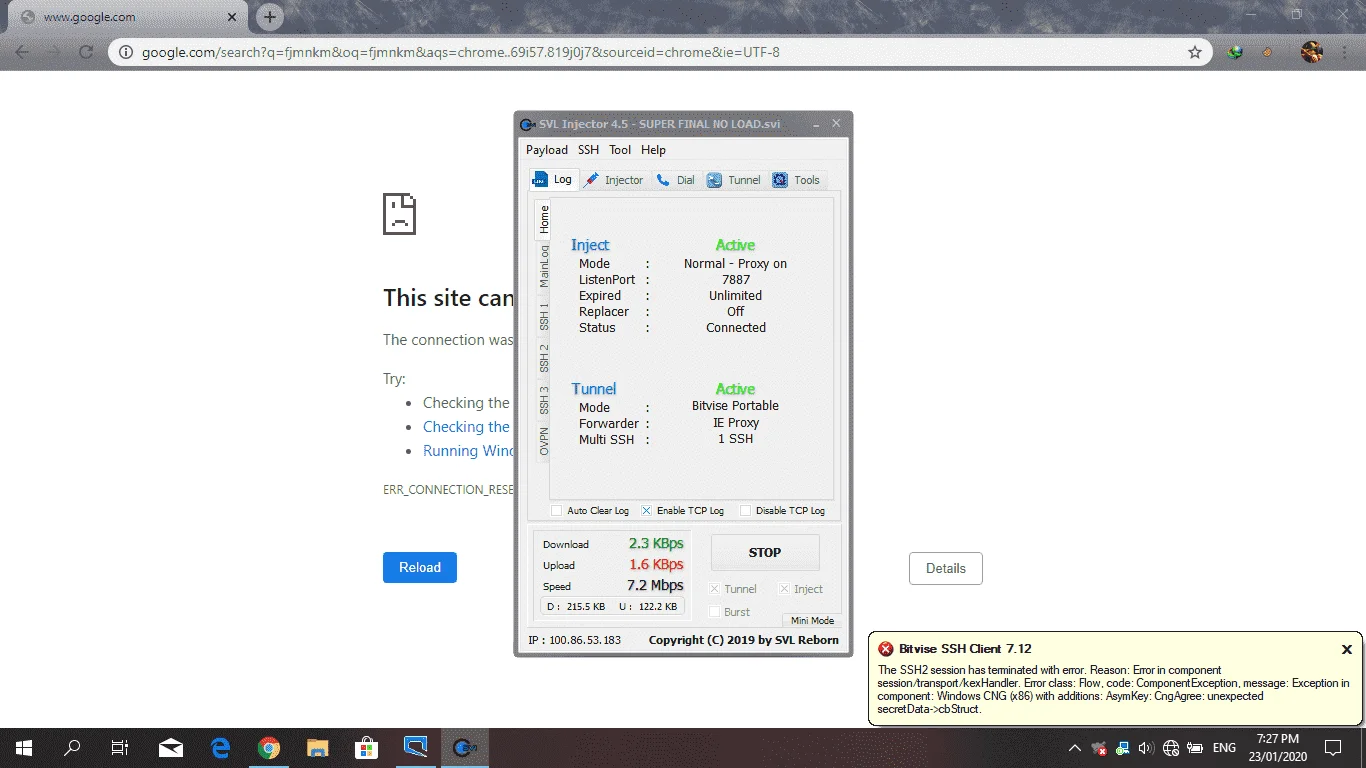Screen dimensions: 1366x768
Task: Click the network globe tray icon
Action: tap(1171, 748)
